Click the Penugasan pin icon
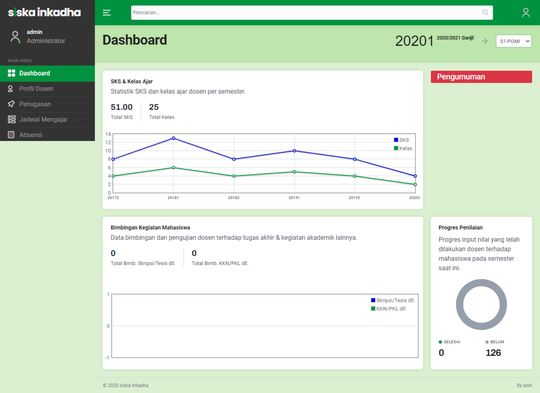The width and height of the screenshot is (540, 393). (11, 104)
